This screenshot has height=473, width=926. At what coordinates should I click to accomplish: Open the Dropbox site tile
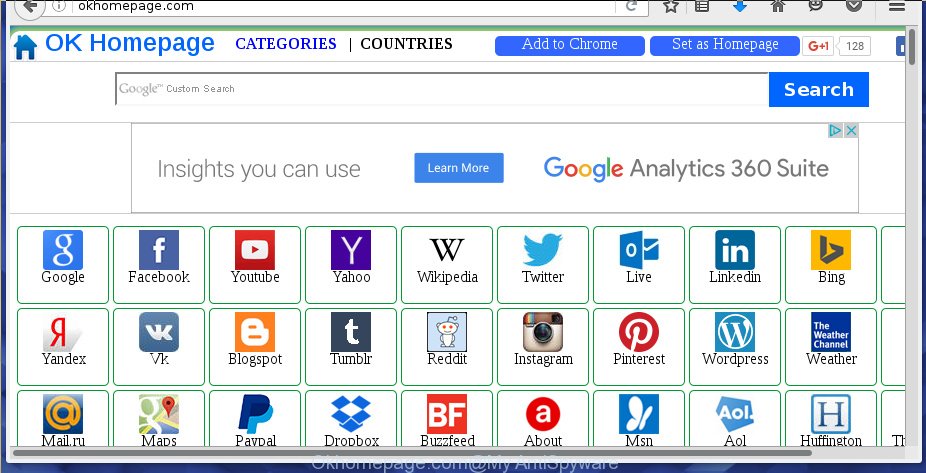[x=351, y=418]
